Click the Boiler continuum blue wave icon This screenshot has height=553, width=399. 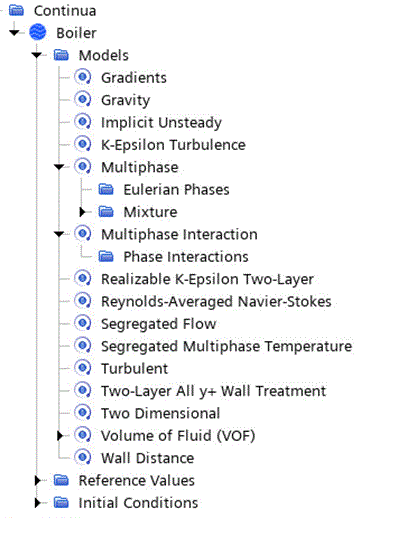pos(38,32)
